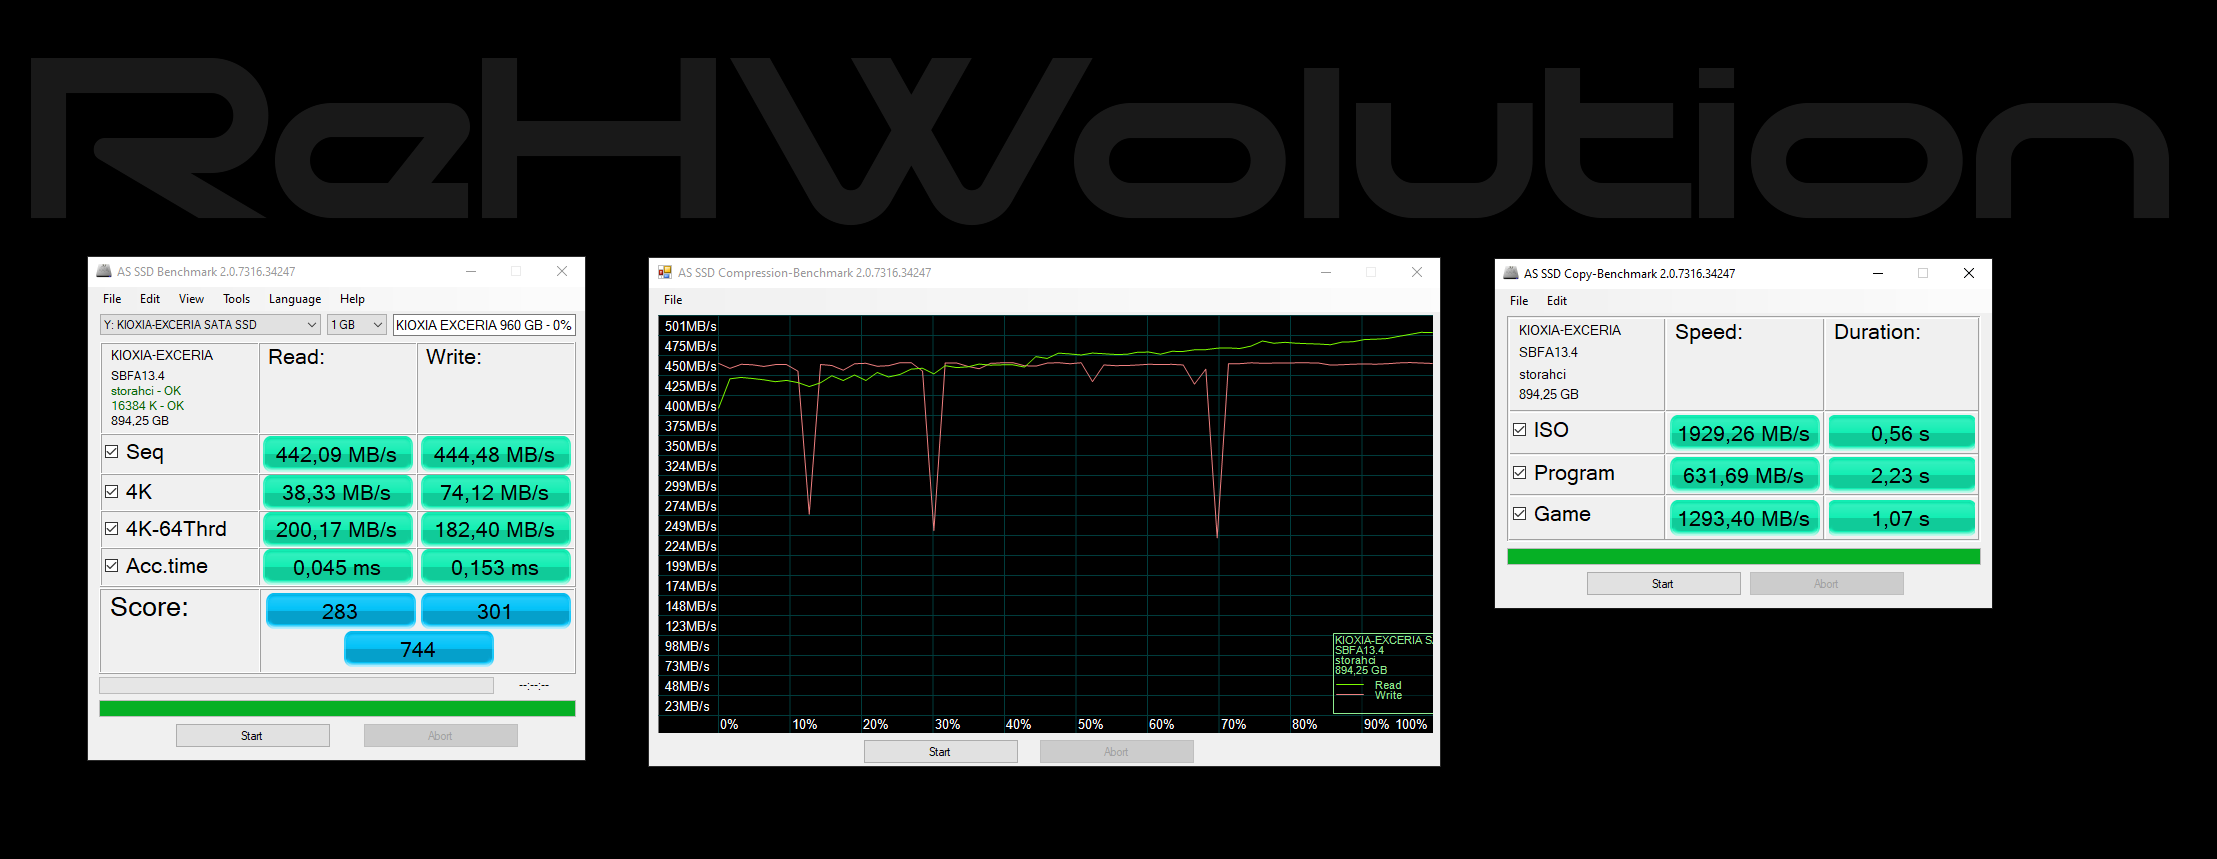Open the Y: KIOXIA-EXCERIA SATA SSD drive dropdown
The image size is (2217, 859).
point(210,325)
